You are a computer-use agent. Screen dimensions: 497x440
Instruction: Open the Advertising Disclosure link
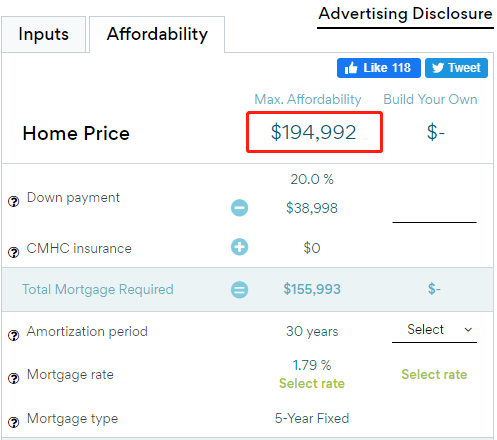click(405, 14)
